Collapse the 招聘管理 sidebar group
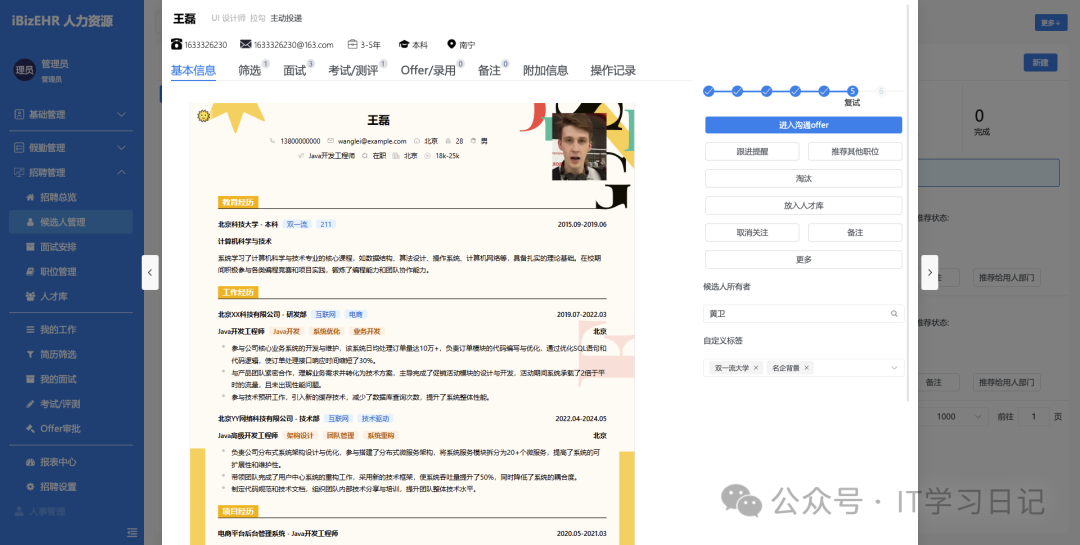The width and height of the screenshot is (1080, 545). 121,173
